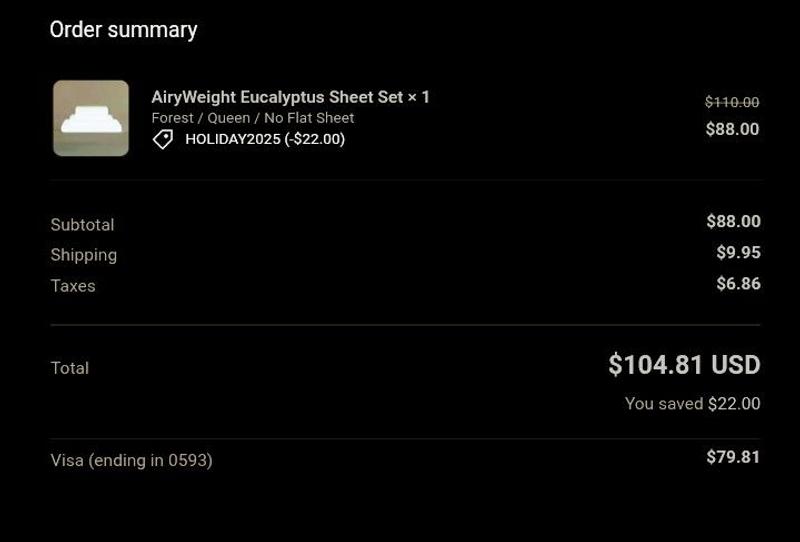The image size is (800, 542).
Task: Click the discount tag icon
Action: pos(162,139)
